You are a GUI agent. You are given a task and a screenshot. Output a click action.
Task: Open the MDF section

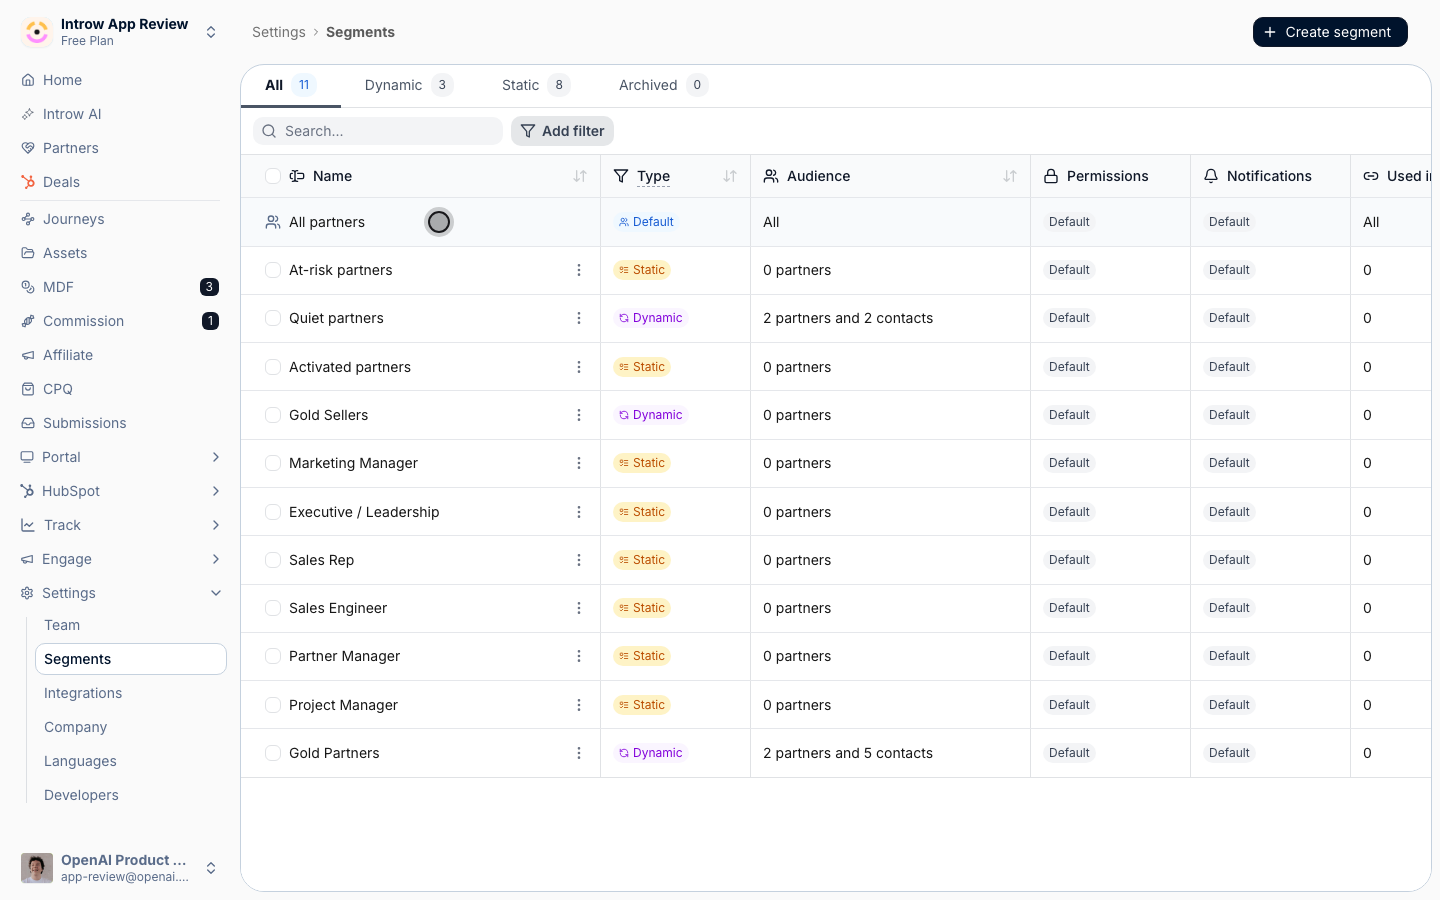click(x=120, y=287)
